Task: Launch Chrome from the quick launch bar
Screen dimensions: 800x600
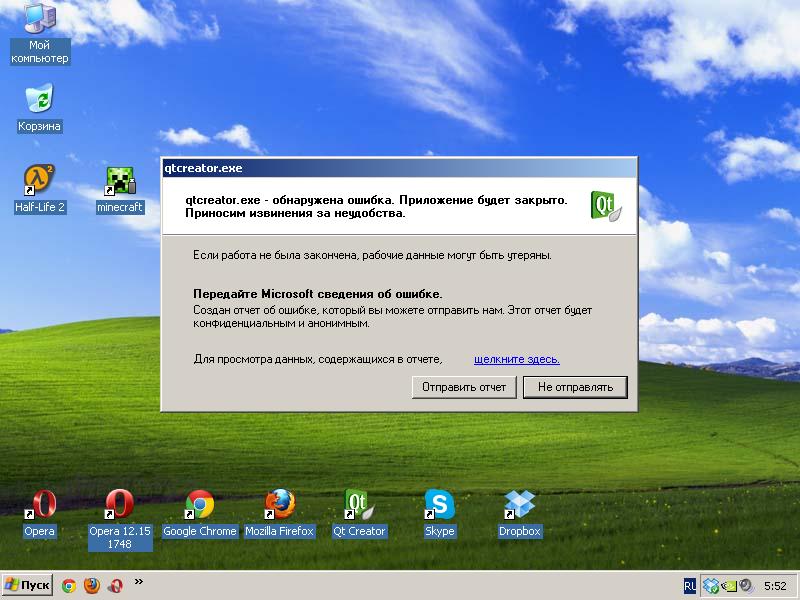Action: coord(69,585)
